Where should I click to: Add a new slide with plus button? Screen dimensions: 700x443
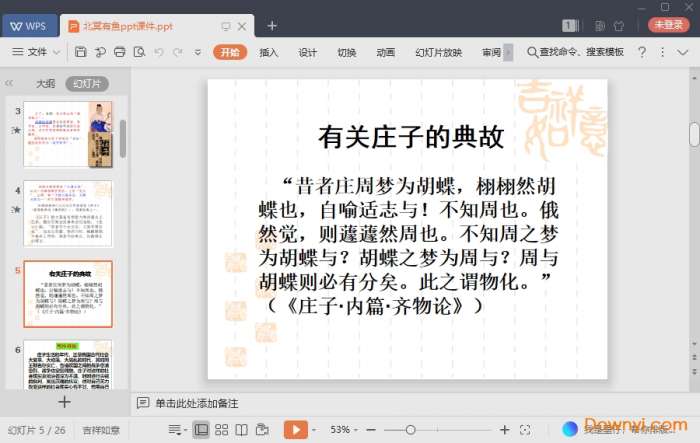[x=64, y=402]
